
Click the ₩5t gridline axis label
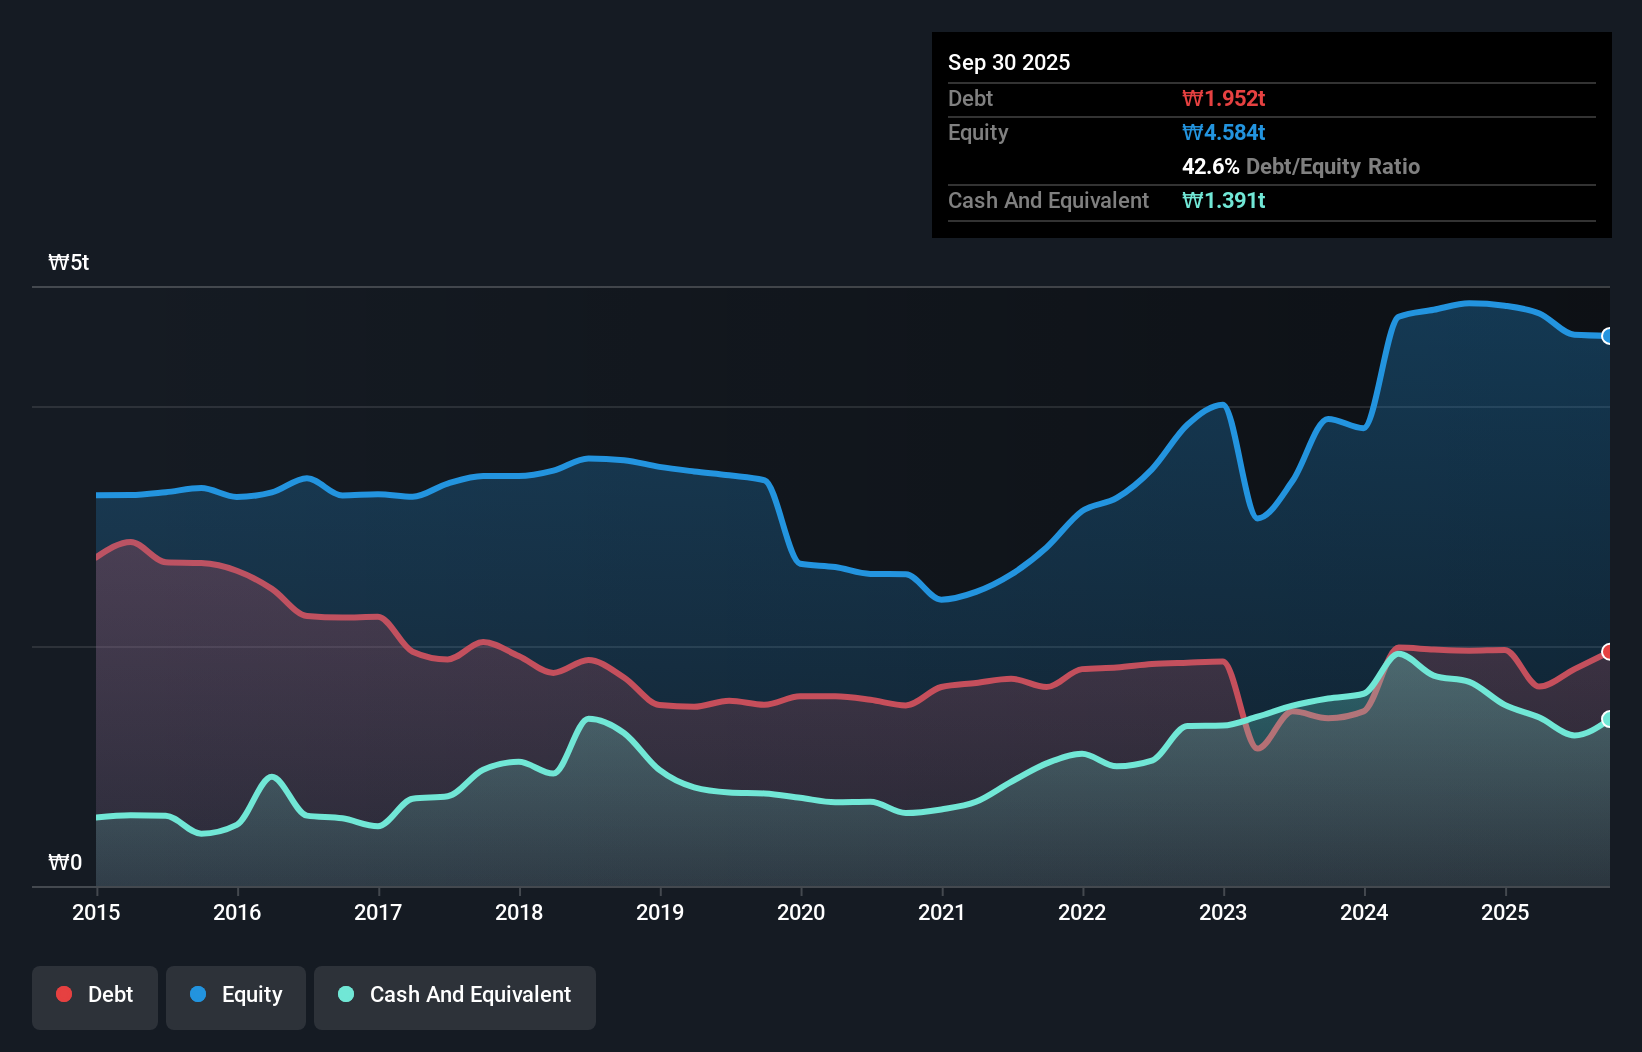click(67, 262)
